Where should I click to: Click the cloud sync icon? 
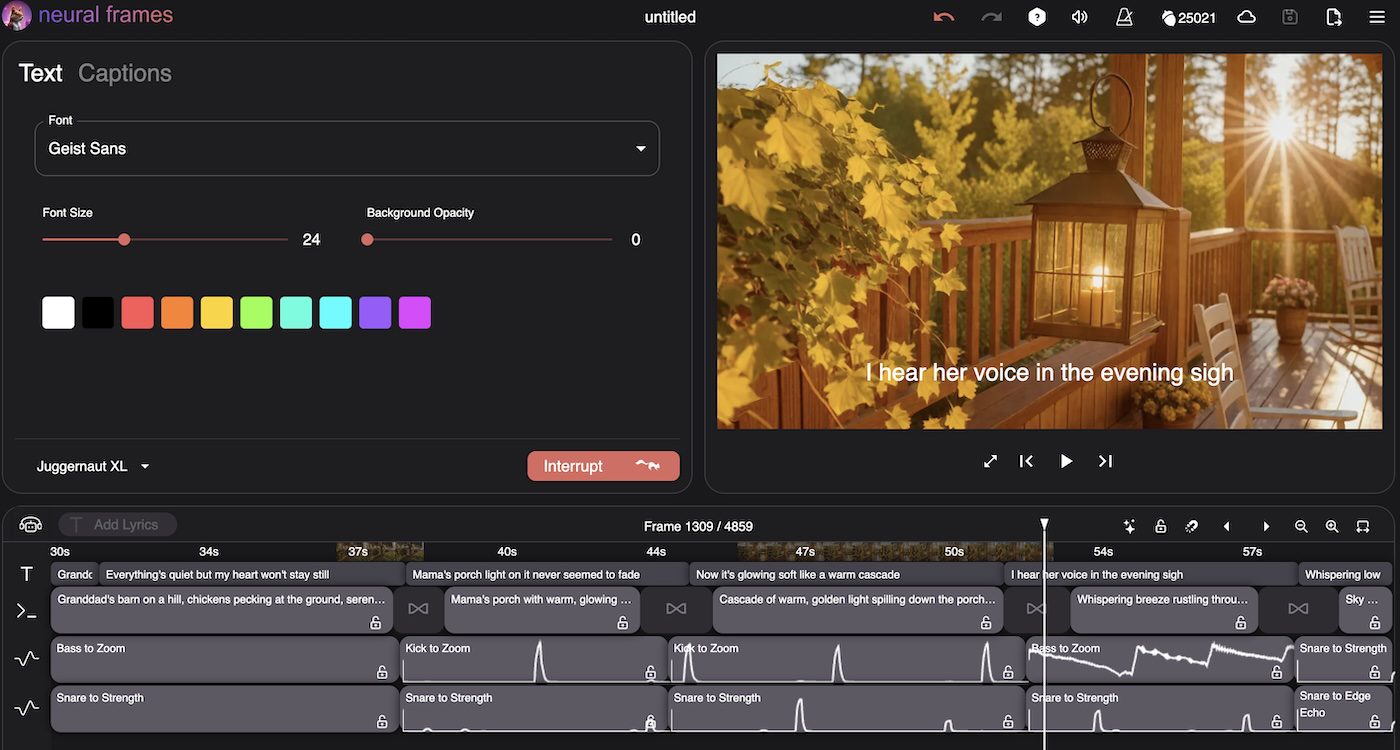[1246, 17]
